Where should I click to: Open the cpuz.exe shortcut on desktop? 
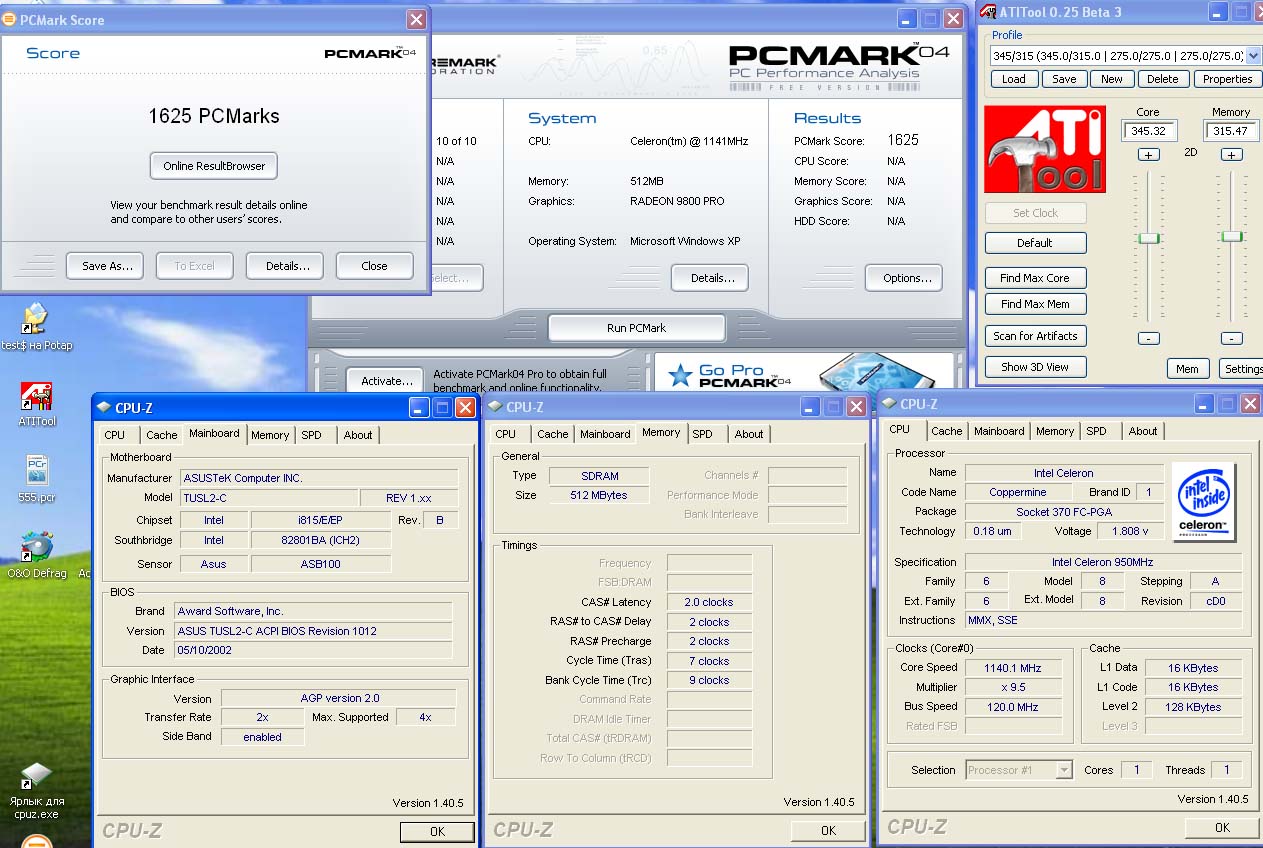pyautogui.click(x=36, y=777)
